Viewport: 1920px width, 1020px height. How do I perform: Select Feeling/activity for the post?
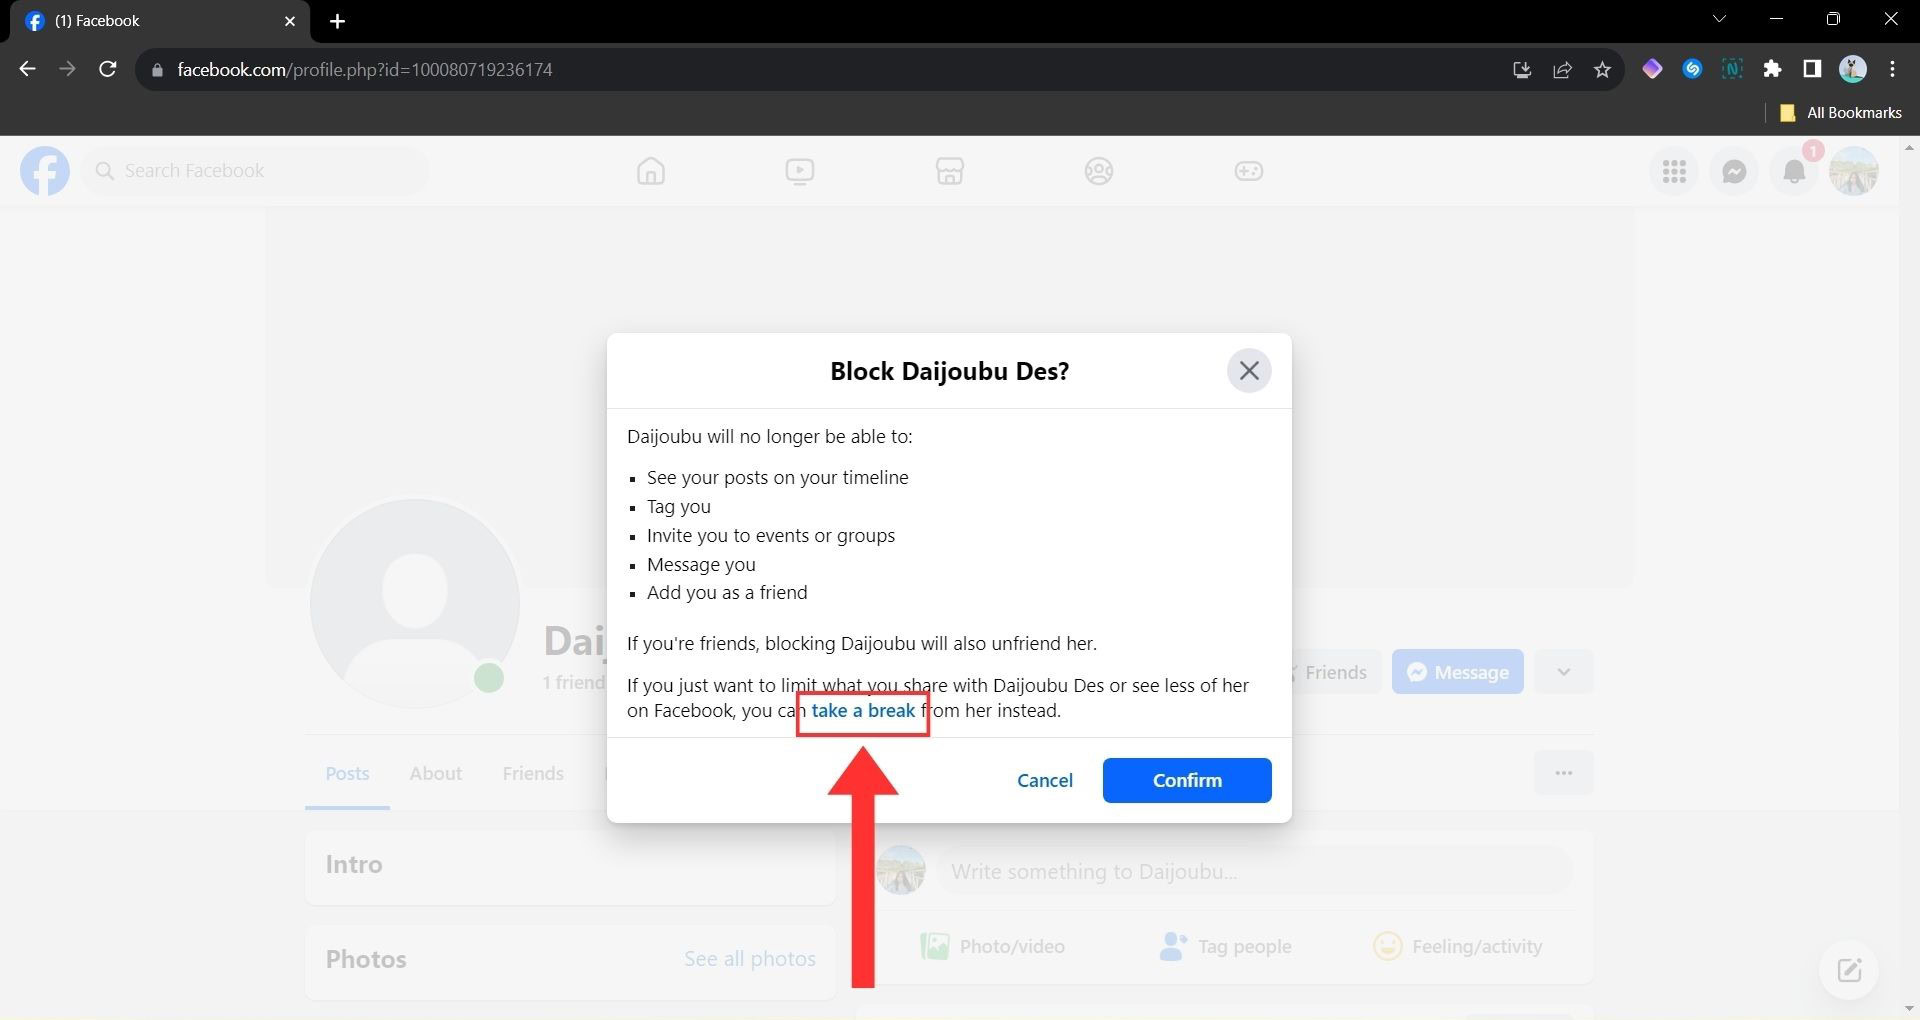[x=1457, y=946]
